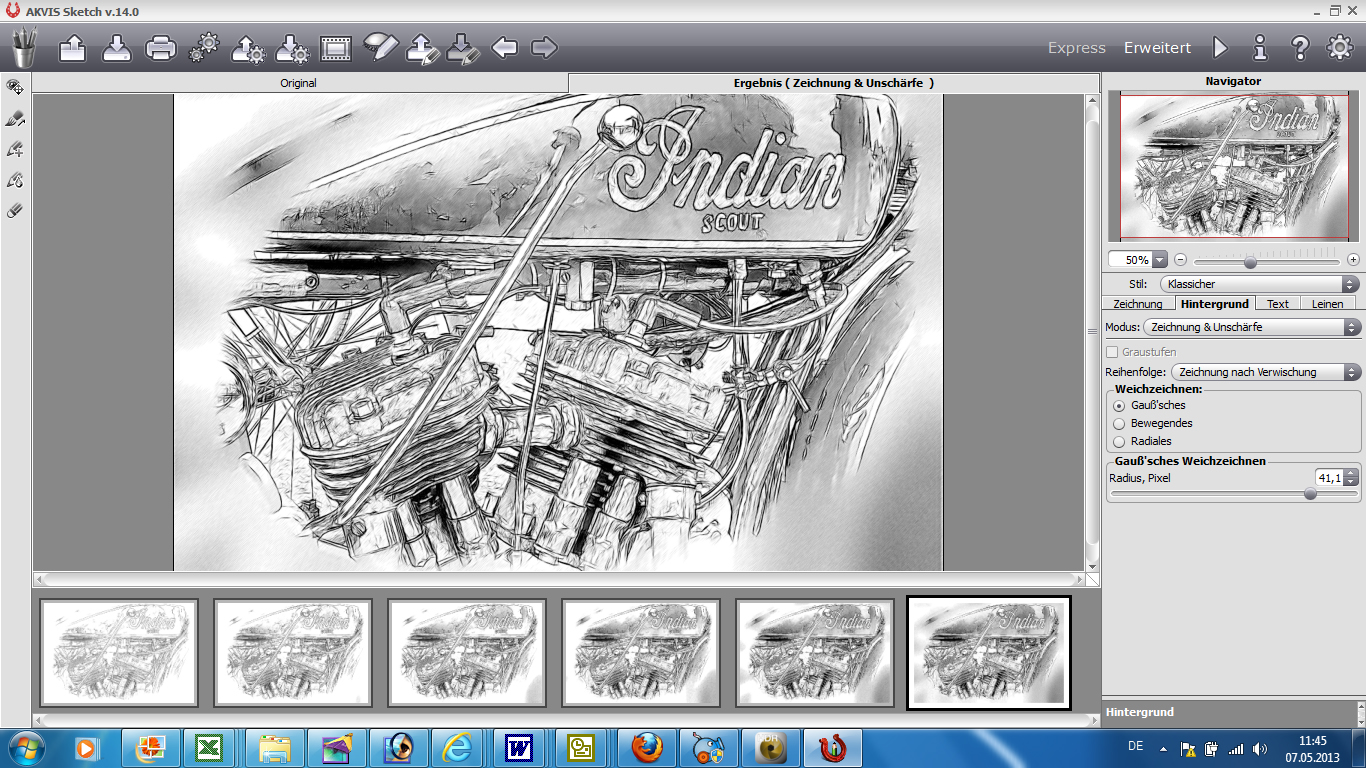The width and height of the screenshot is (1366, 768).
Task: Select the fifth timeline thumbnail
Action: coord(815,653)
